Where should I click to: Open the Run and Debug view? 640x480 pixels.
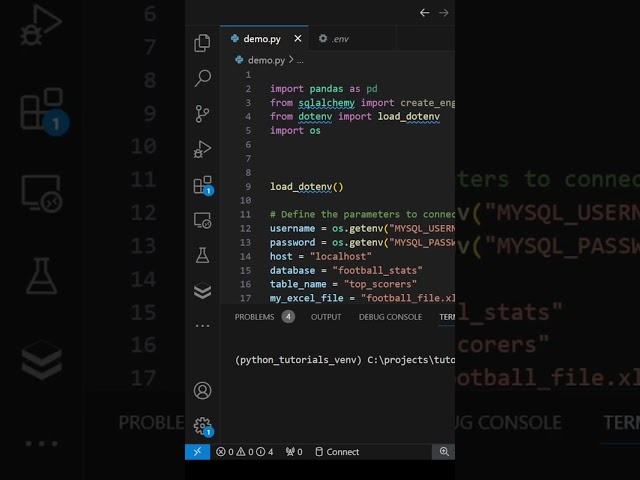pos(203,149)
